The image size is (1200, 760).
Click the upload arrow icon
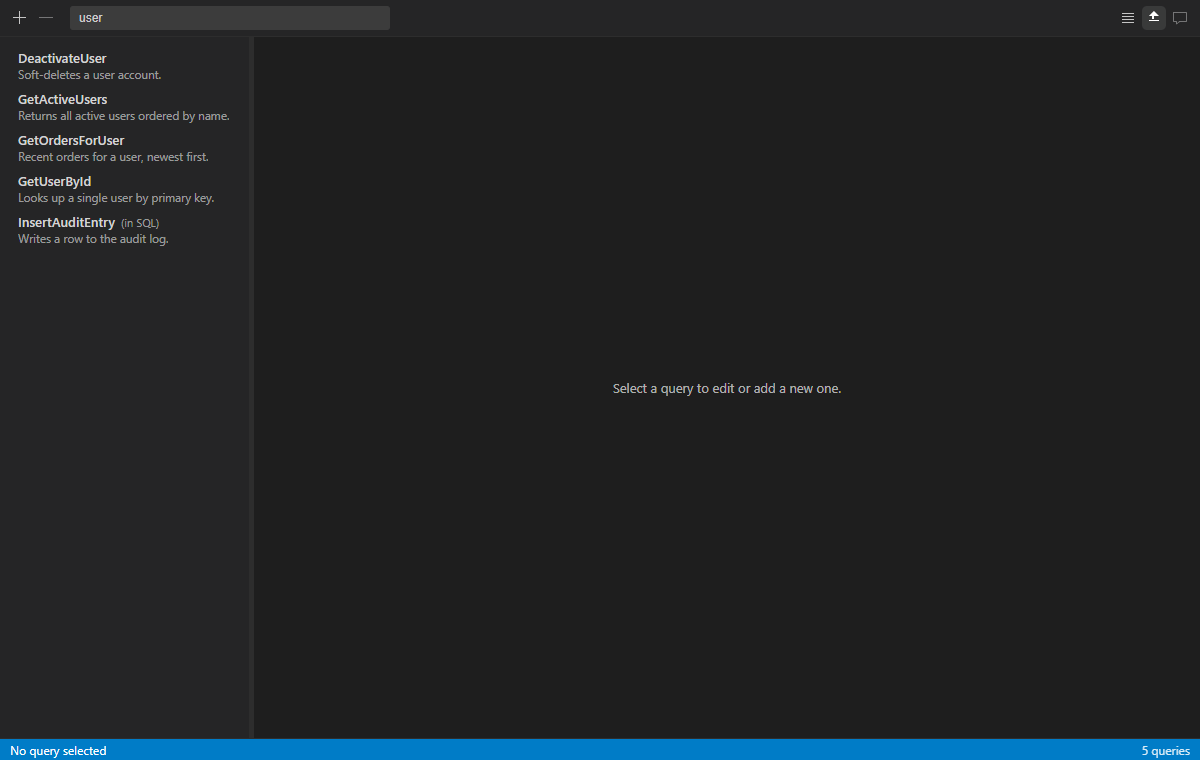click(1154, 18)
